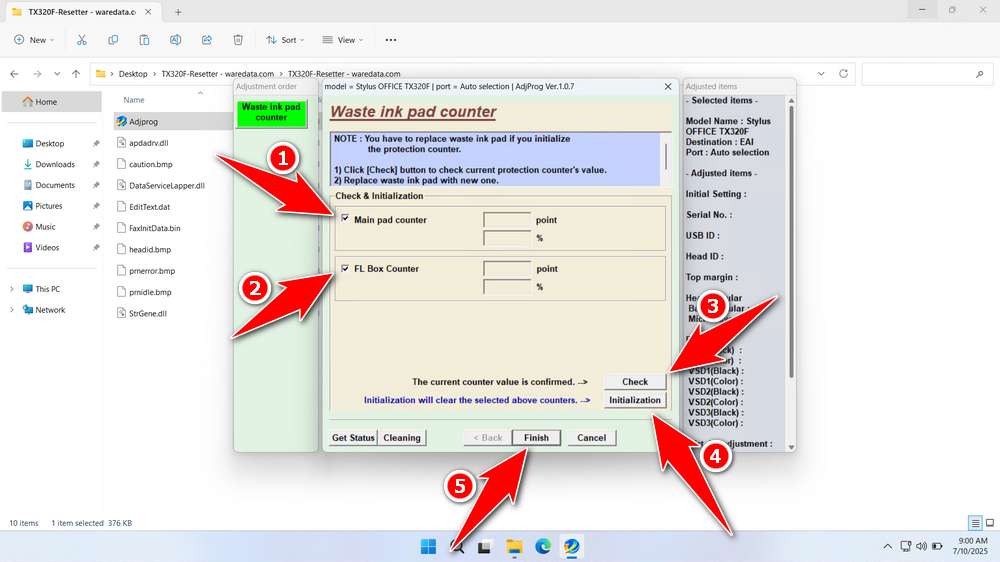Refresh the Explorer folder view
Viewport: 1000px width, 562px height.
click(843, 74)
